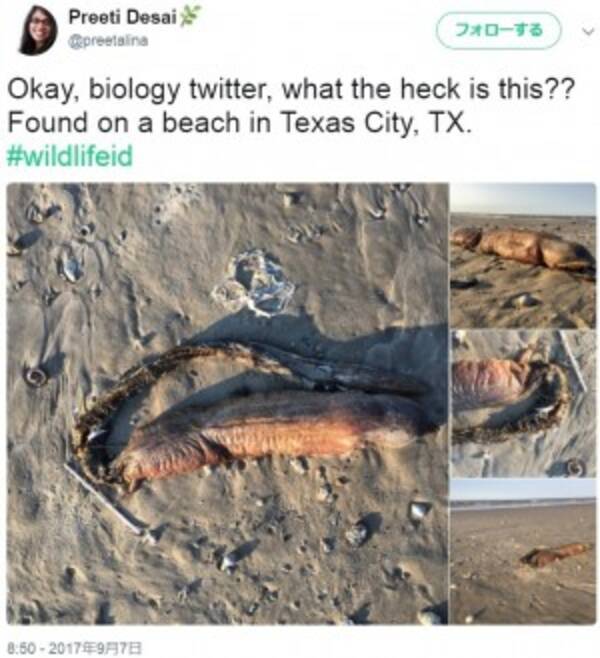Open the top-right beach creature photo

point(524,256)
